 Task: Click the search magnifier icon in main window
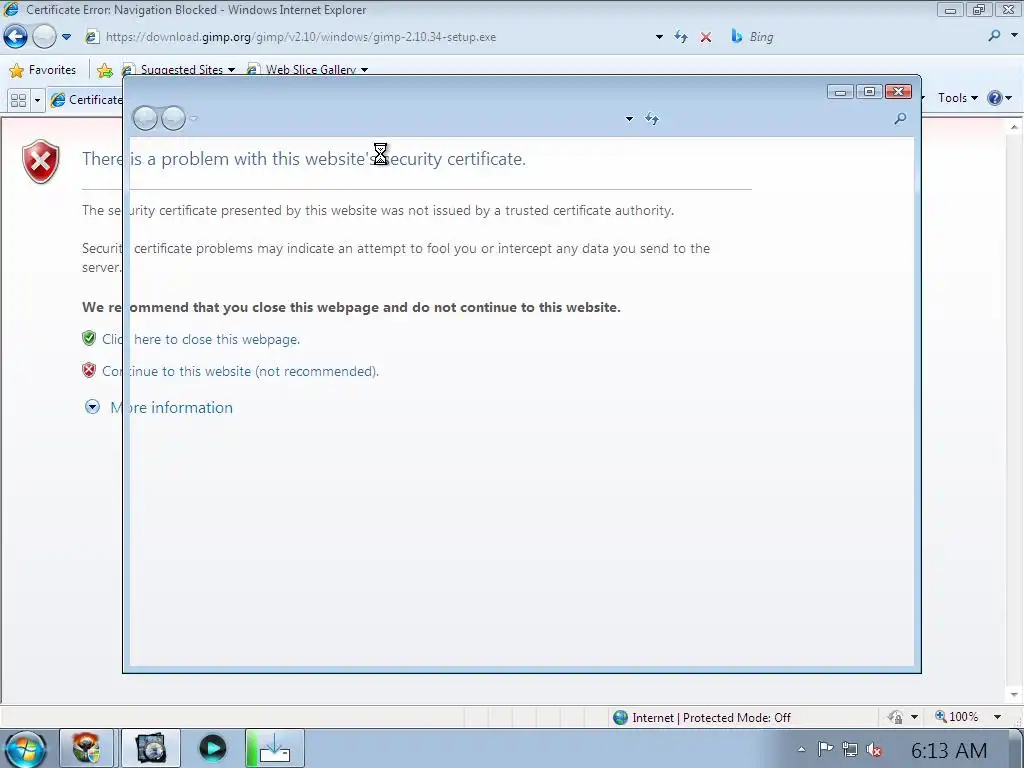coord(995,36)
